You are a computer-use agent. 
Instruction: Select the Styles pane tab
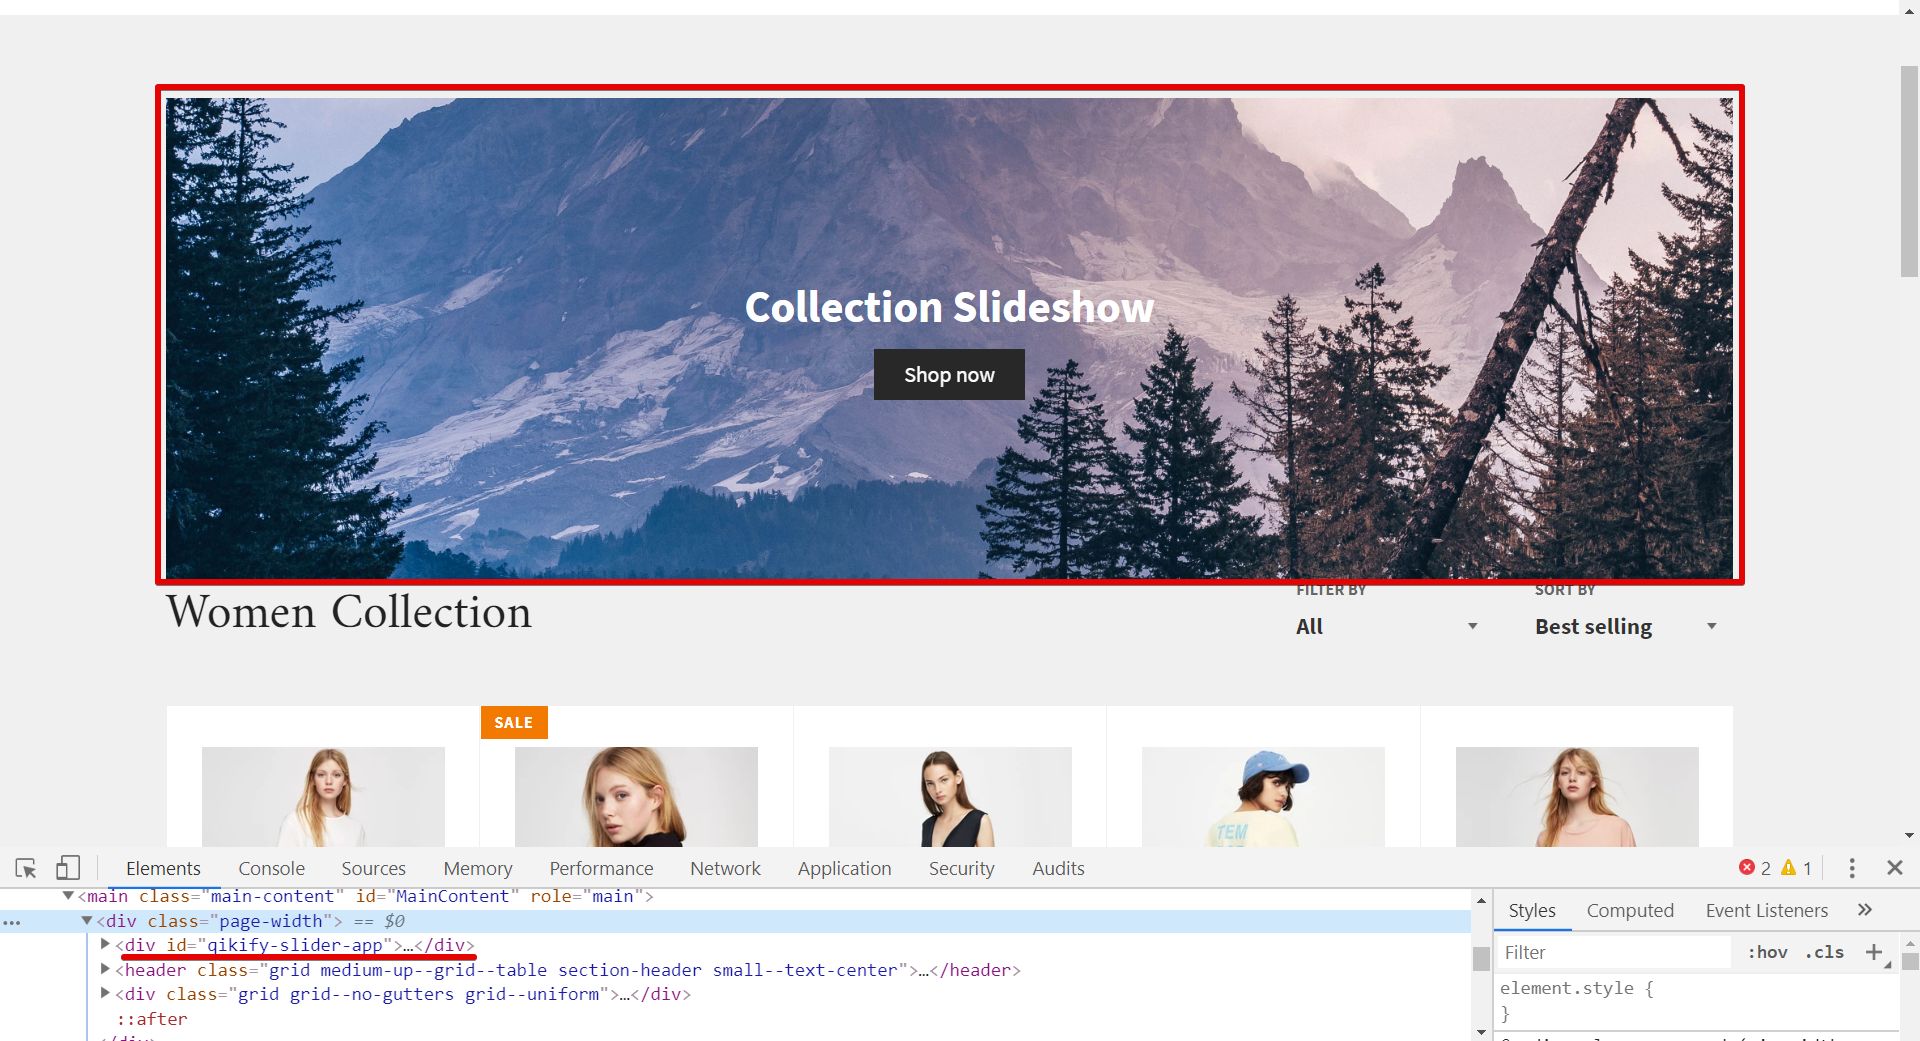coord(1532,911)
